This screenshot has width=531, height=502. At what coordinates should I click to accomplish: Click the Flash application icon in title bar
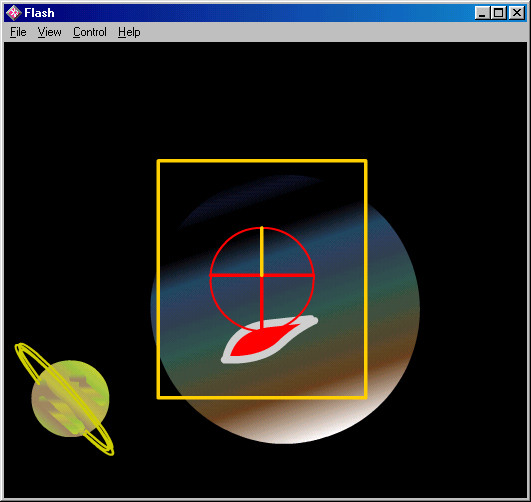[x=14, y=13]
